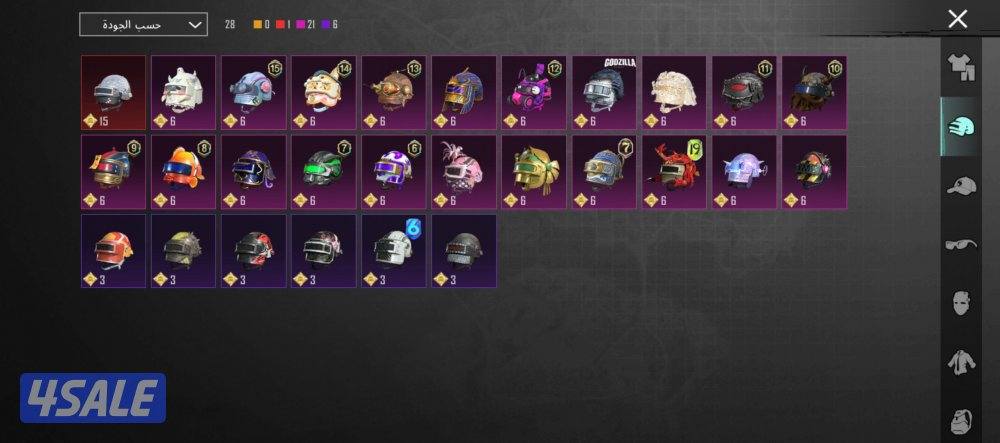Open the jacket category icon
Viewport: 1000px width, 443px height.
(961, 363)
